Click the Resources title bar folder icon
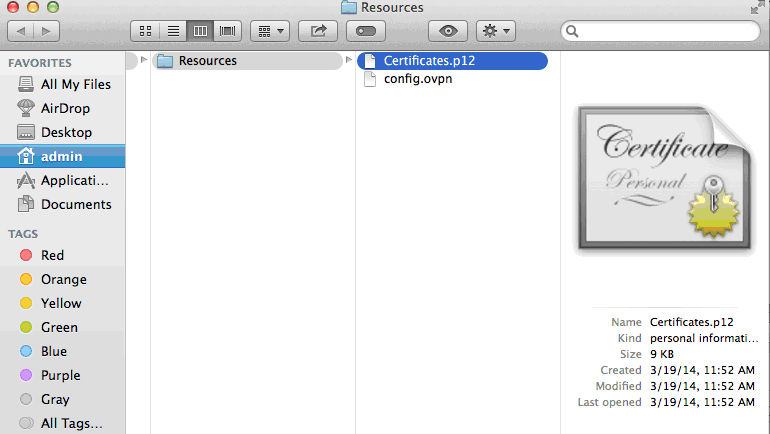 349,7
